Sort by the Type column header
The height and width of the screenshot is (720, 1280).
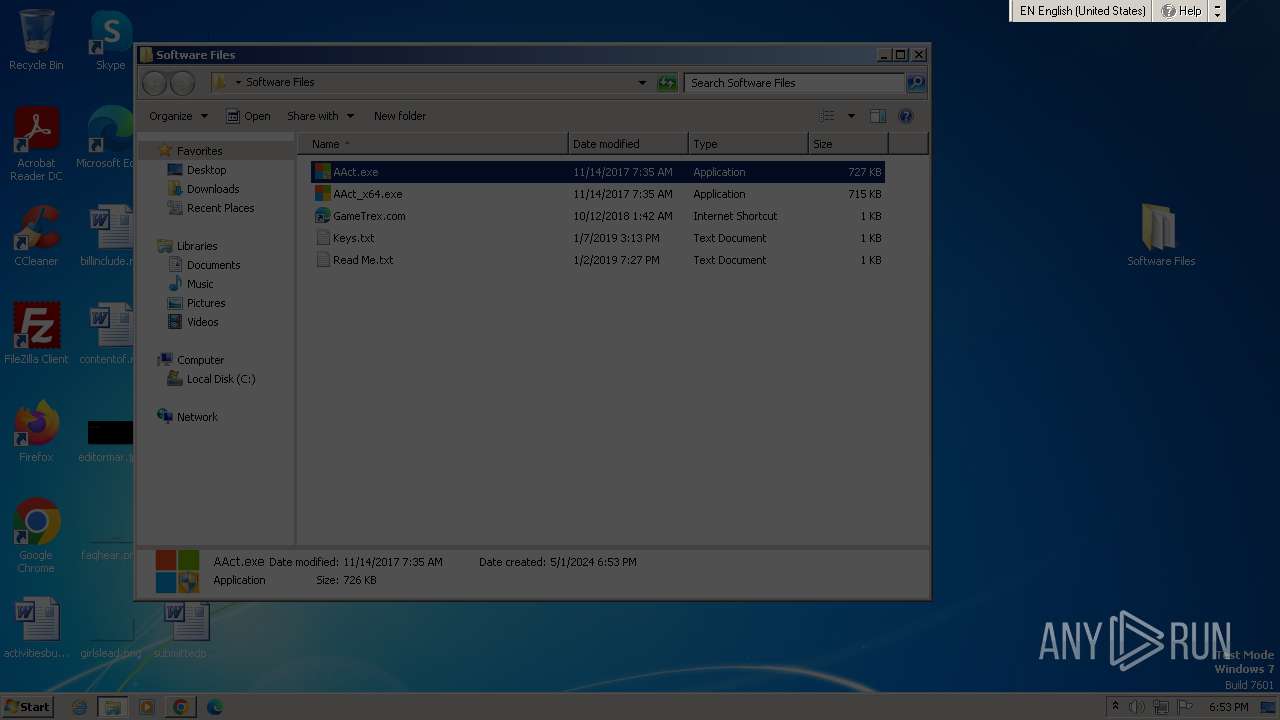pyautogui.click(x=748, y=144)
